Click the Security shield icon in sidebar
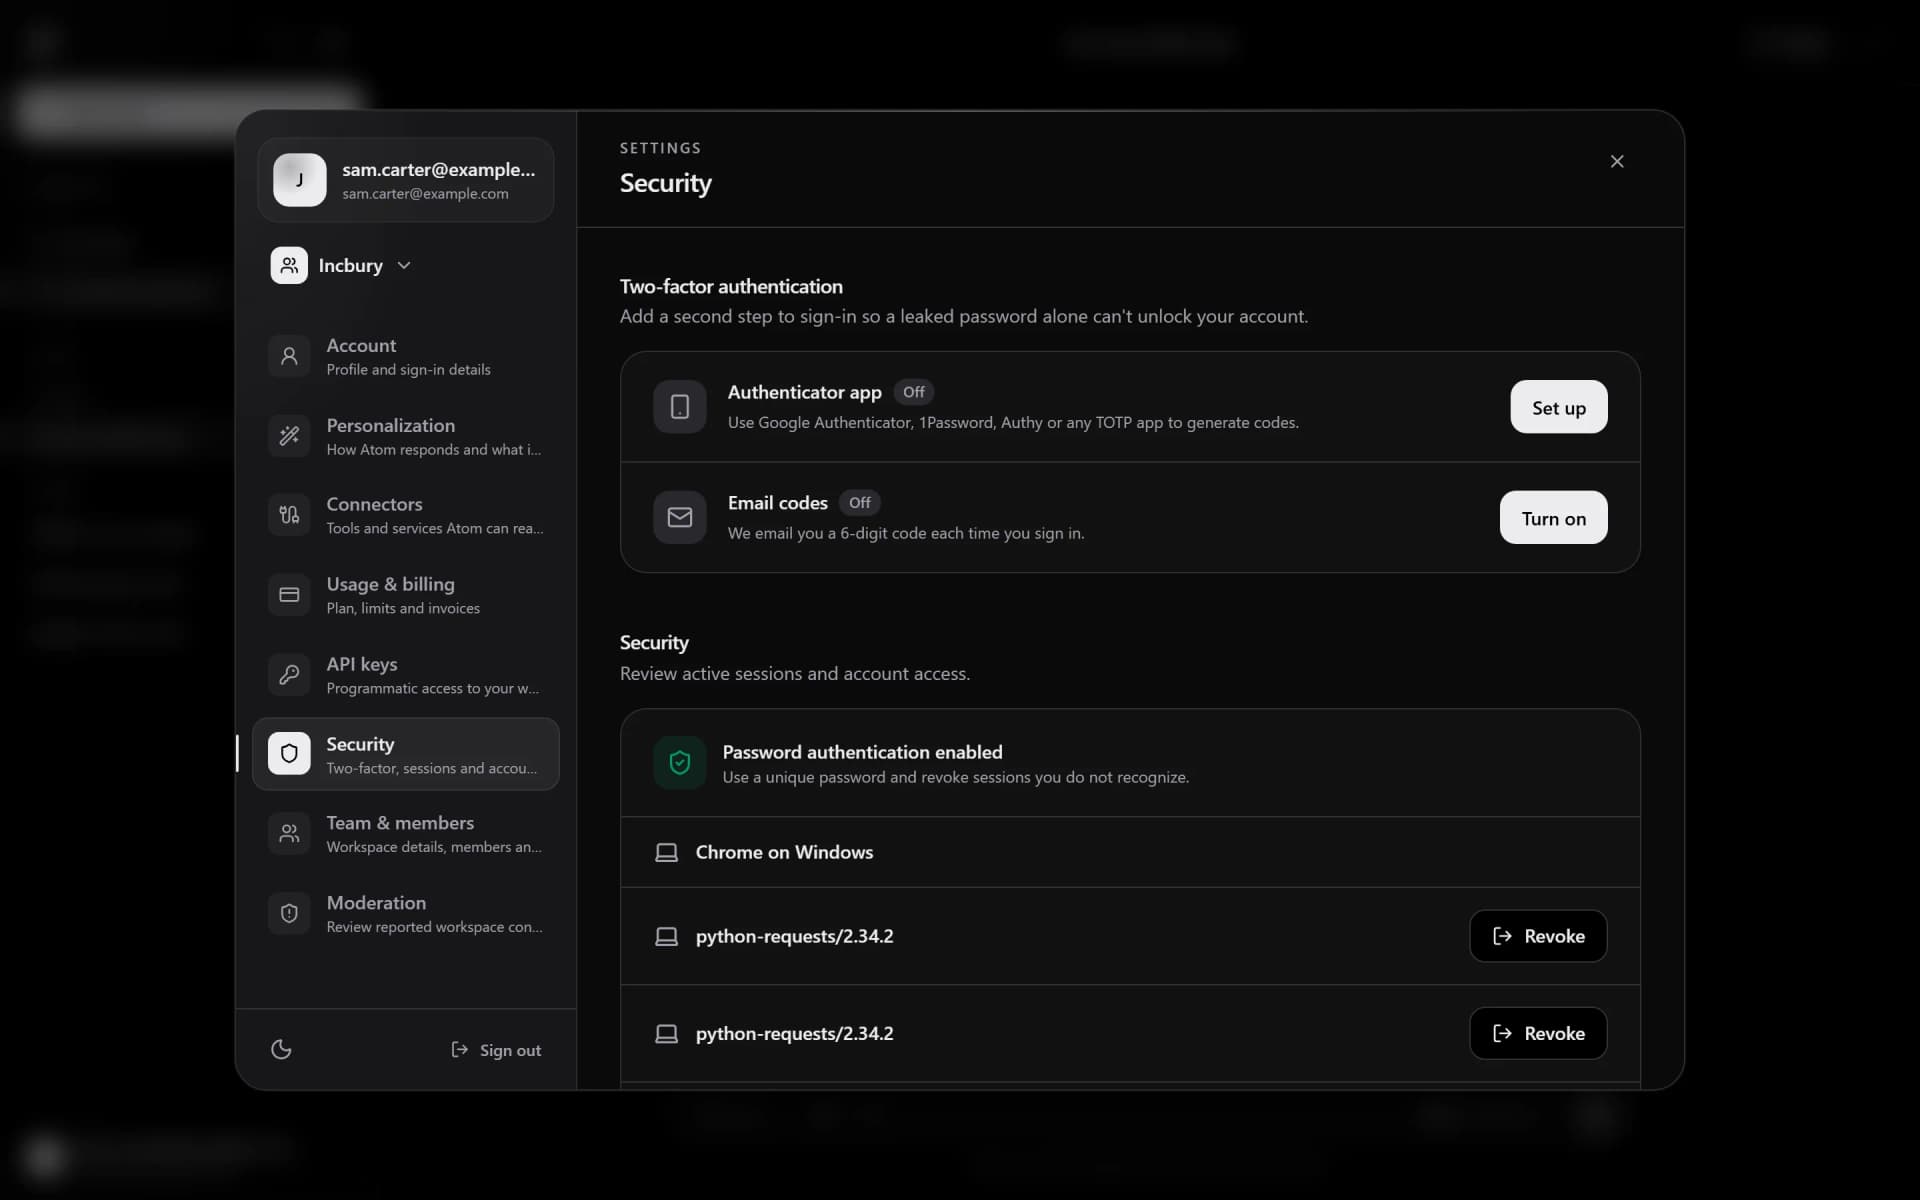The height and width of the screenshot is (1200, 1920). (x=289, y=754)
